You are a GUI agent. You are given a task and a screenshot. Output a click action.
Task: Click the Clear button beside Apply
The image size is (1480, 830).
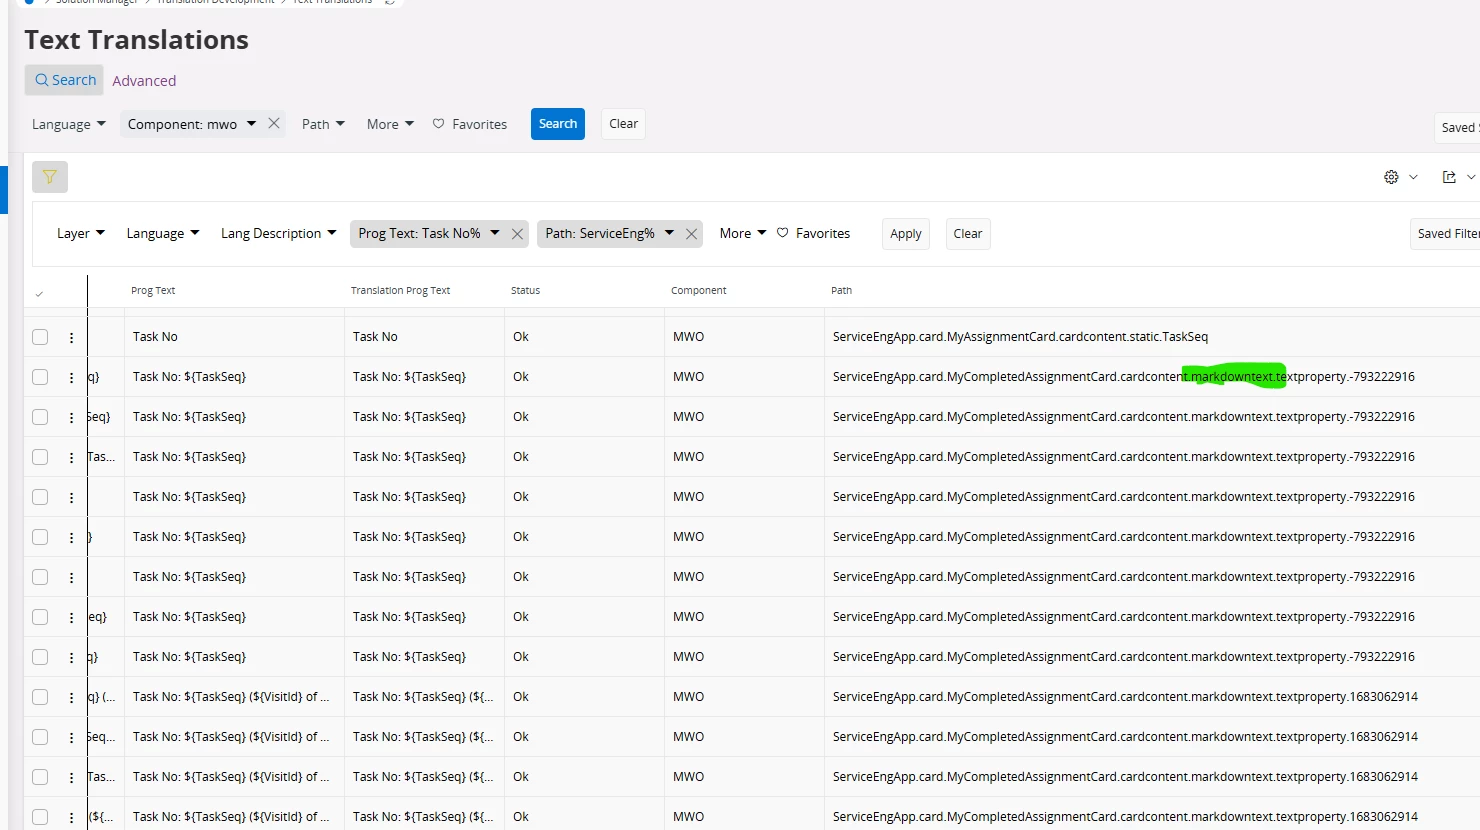968,234
